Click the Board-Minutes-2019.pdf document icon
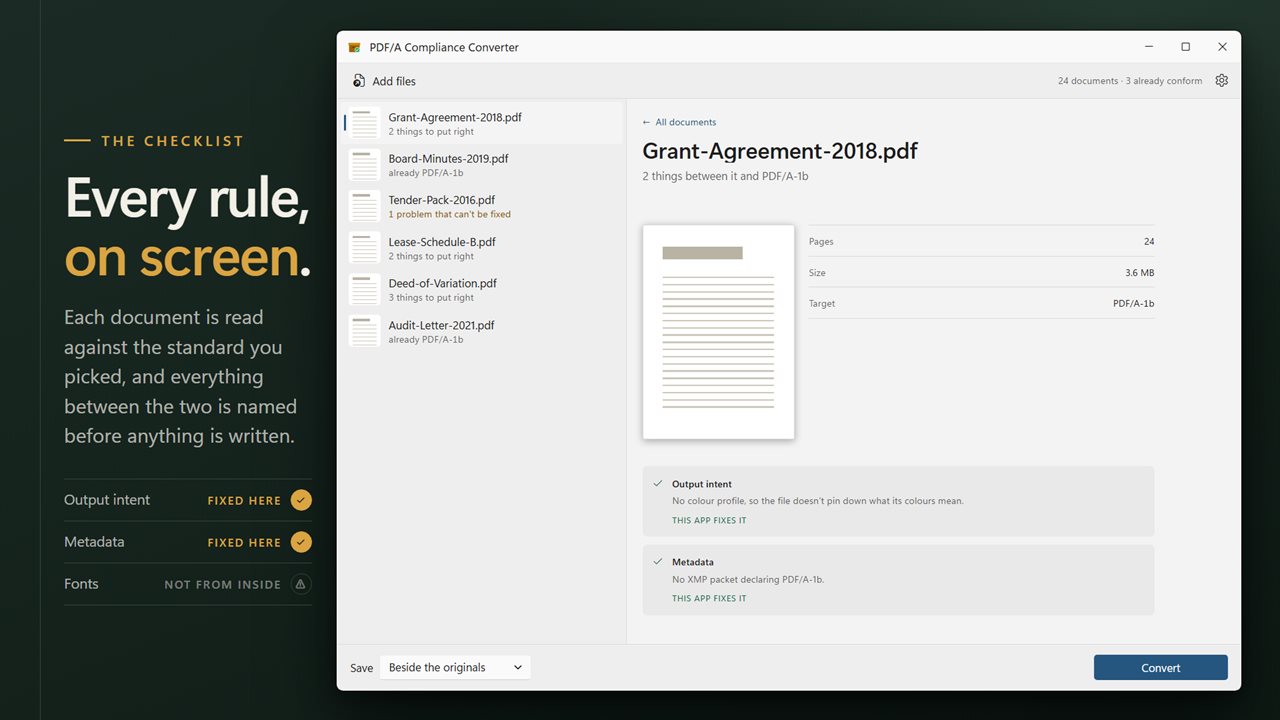The width and height of the screenshot is (1280, 720). tap(364, 165)
